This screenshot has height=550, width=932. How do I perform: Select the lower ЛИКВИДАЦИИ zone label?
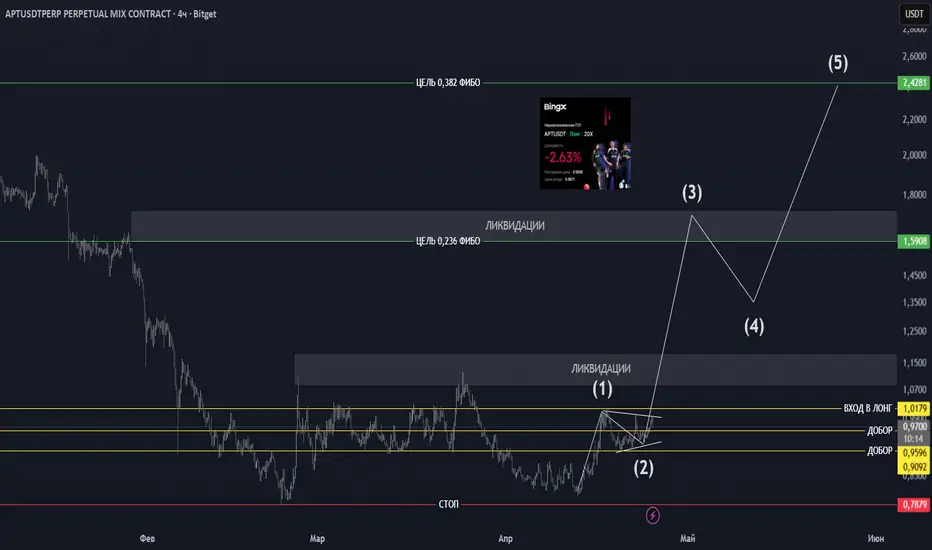click(601, 369)
